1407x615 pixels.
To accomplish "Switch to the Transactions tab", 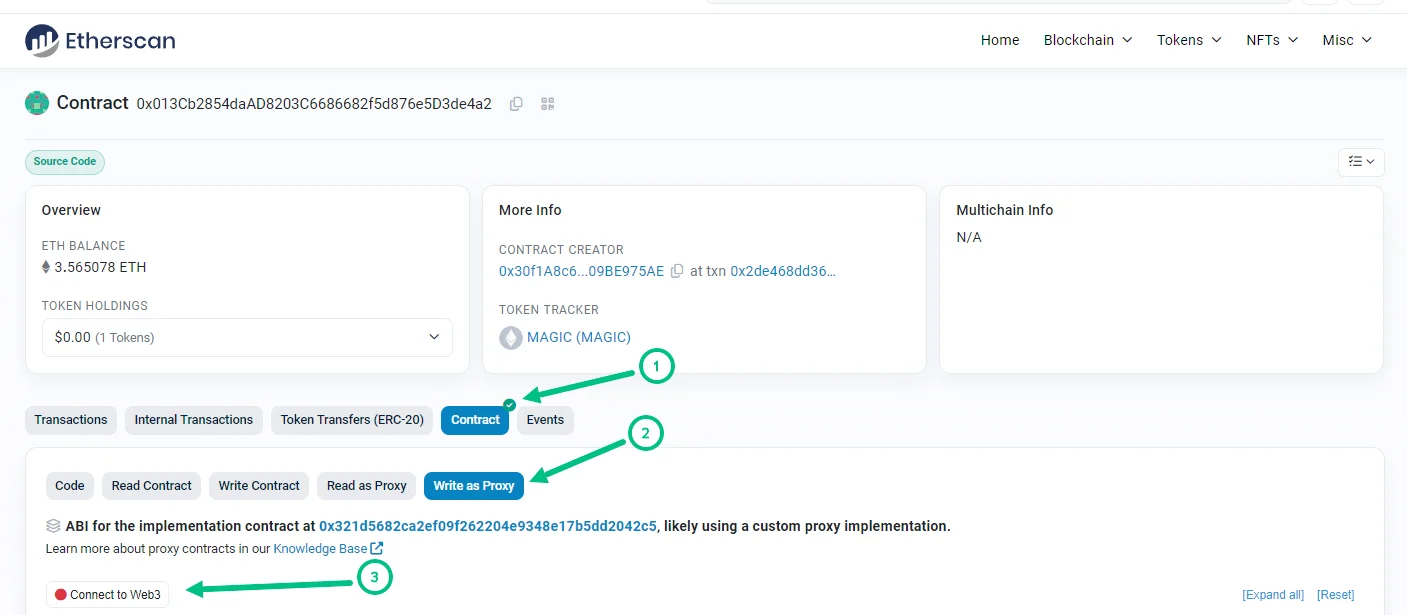I will point(71,420).
